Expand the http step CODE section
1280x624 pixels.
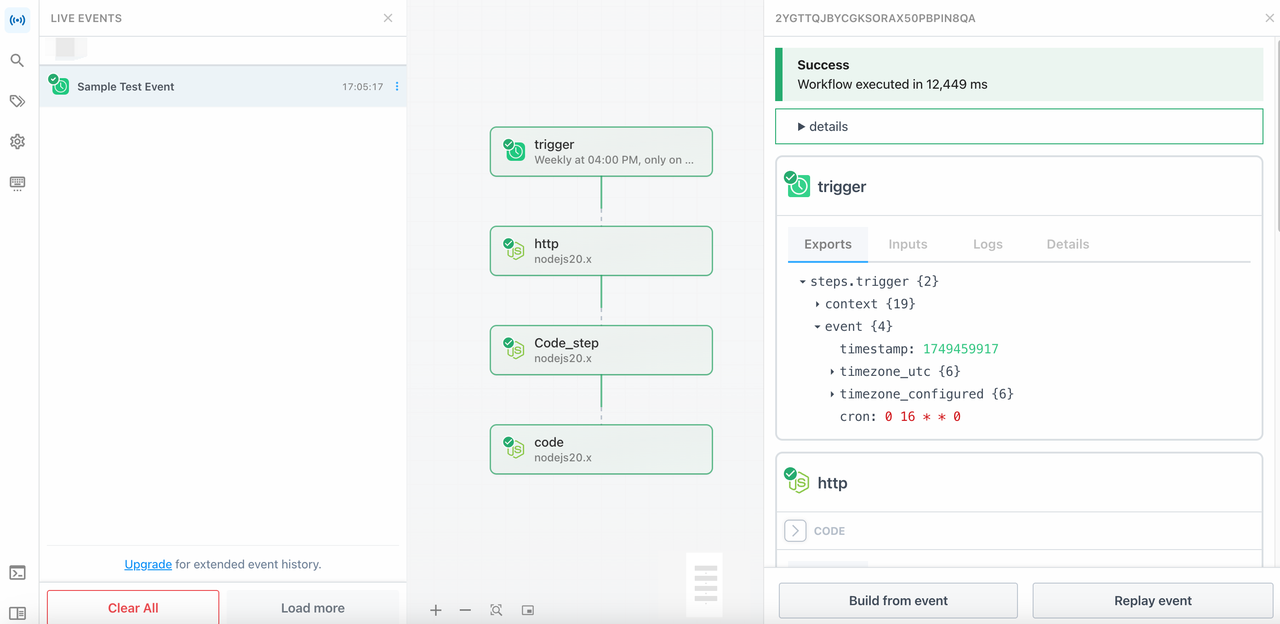(796, 531)
